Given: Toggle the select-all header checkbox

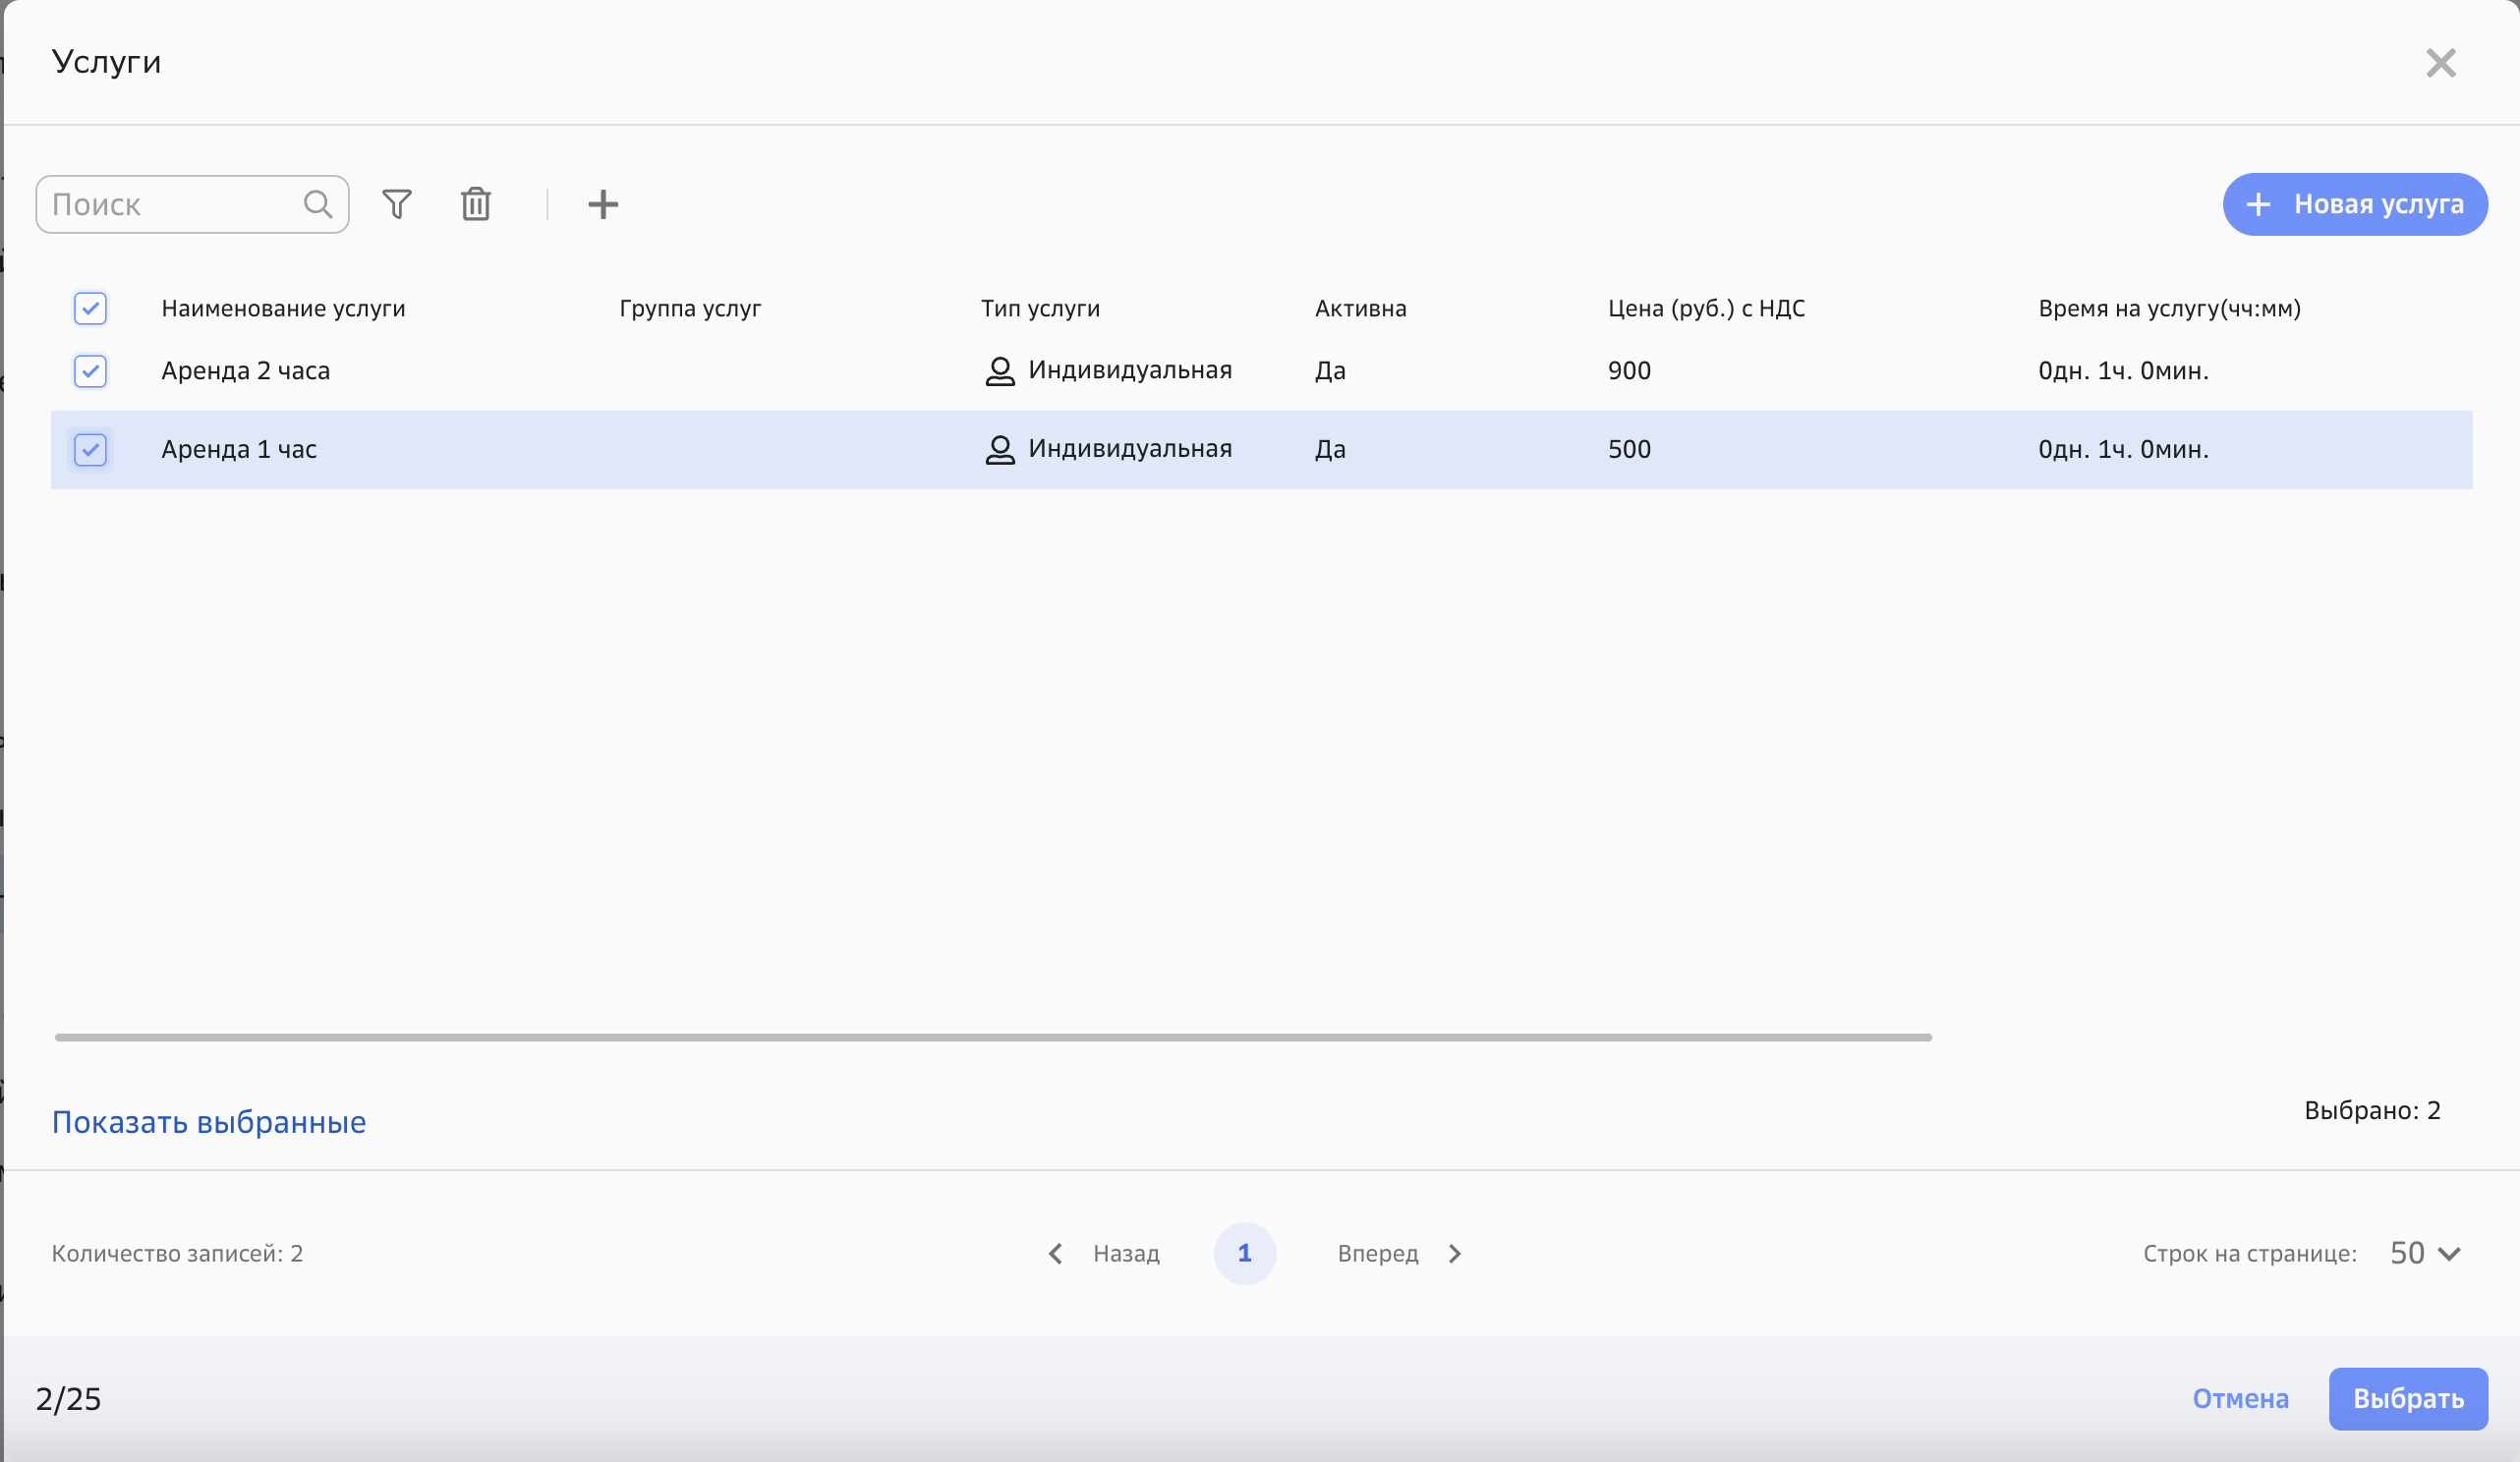Looking at the screenshot, I should pyautogui.click(x=90, y=308).
